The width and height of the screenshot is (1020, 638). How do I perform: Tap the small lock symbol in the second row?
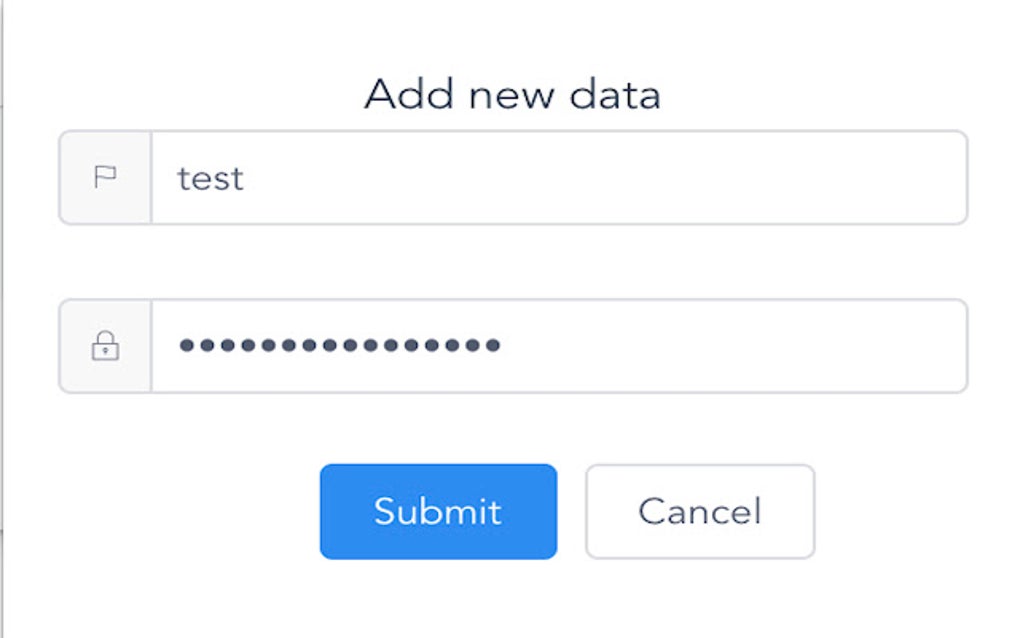[105, 346]
